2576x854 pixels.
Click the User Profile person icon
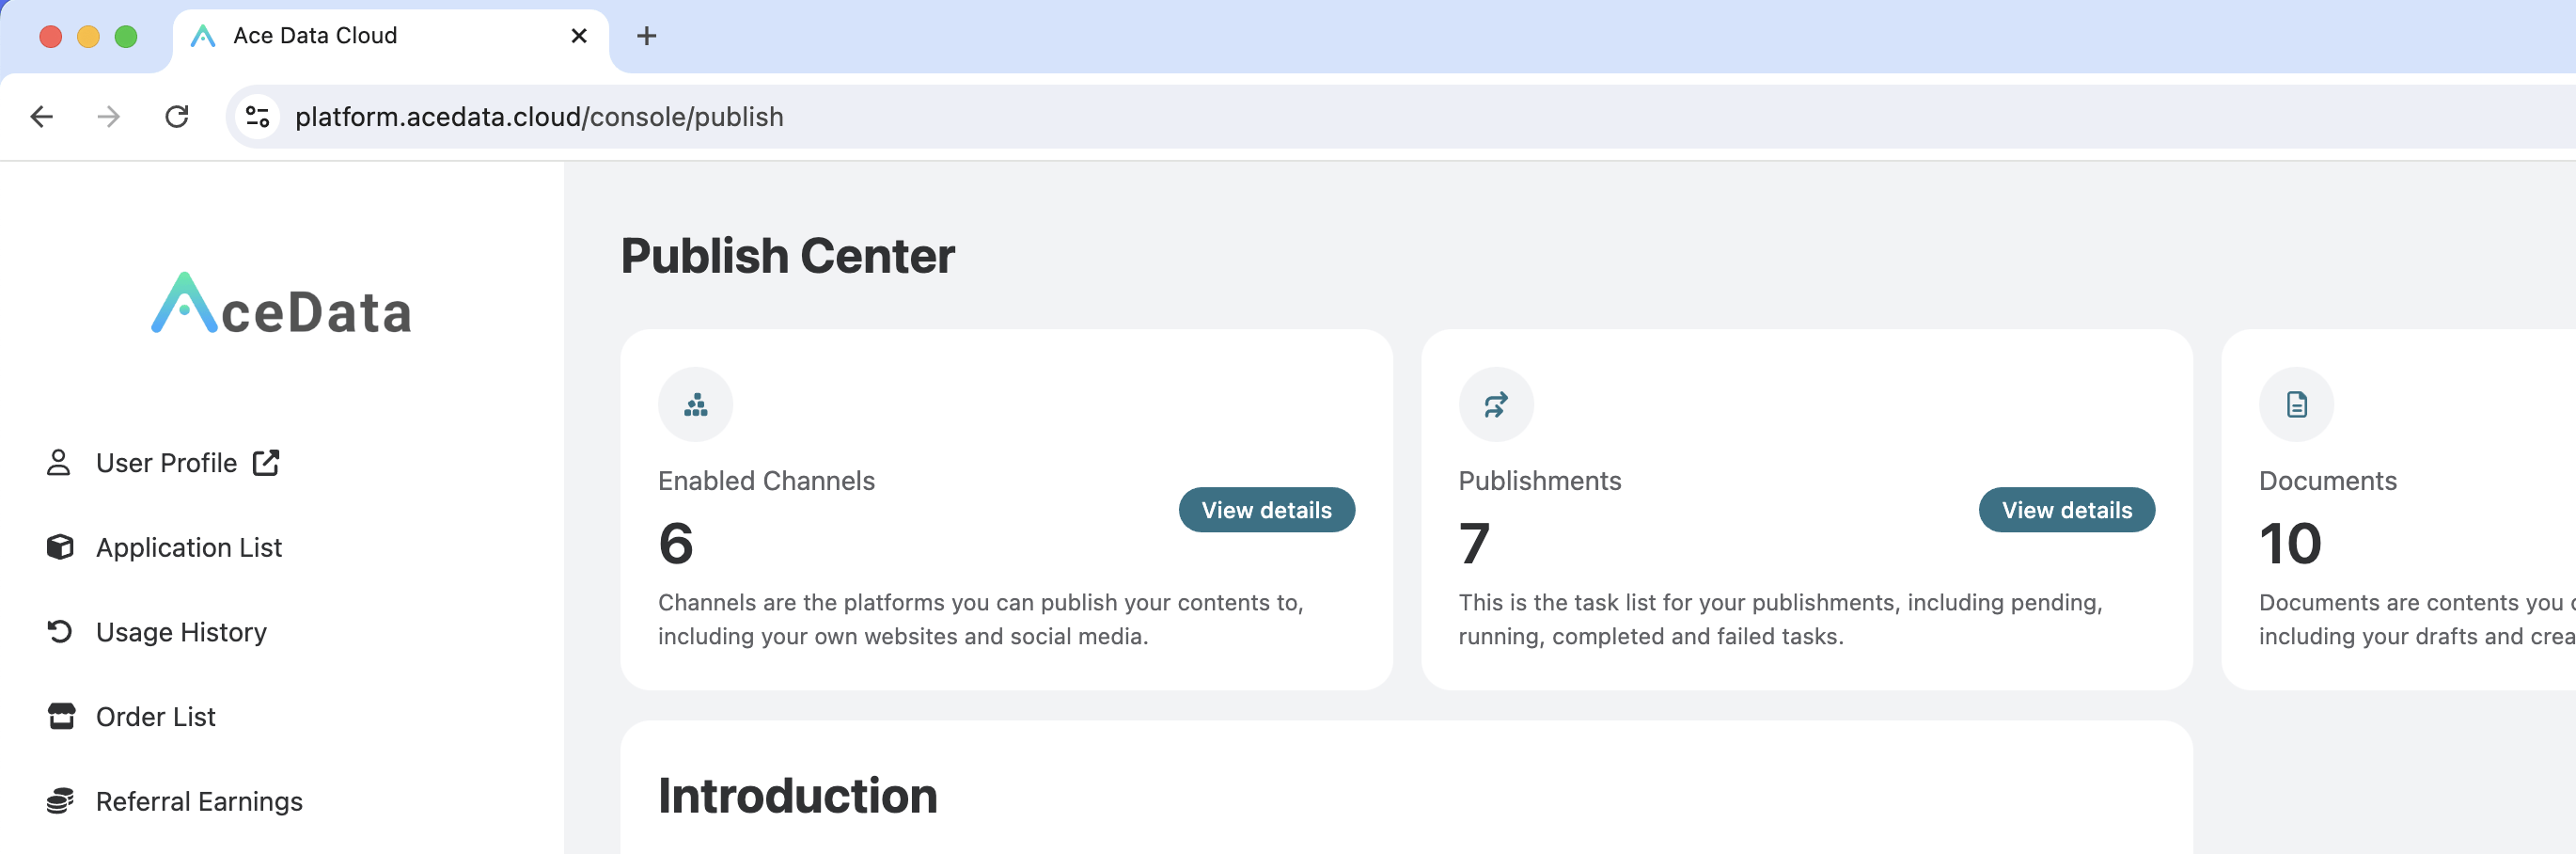pos(59,463)
